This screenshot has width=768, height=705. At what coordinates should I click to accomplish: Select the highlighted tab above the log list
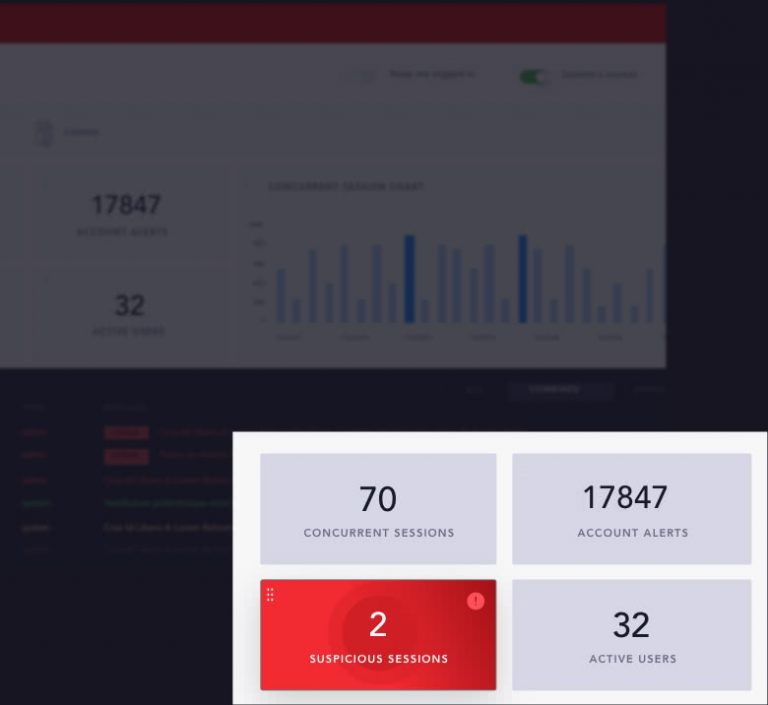(x=559, y=390)
